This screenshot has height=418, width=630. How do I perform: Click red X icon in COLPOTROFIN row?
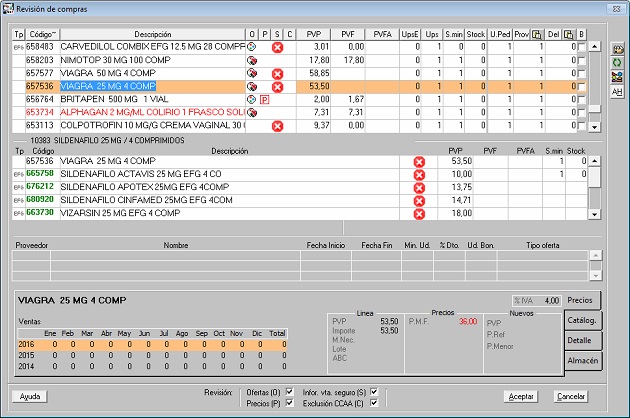(x=277, y=126)
